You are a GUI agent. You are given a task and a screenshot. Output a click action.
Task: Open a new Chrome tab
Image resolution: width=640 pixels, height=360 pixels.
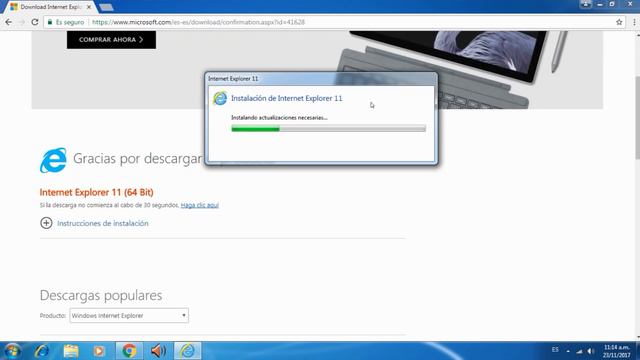pos(106,7)
